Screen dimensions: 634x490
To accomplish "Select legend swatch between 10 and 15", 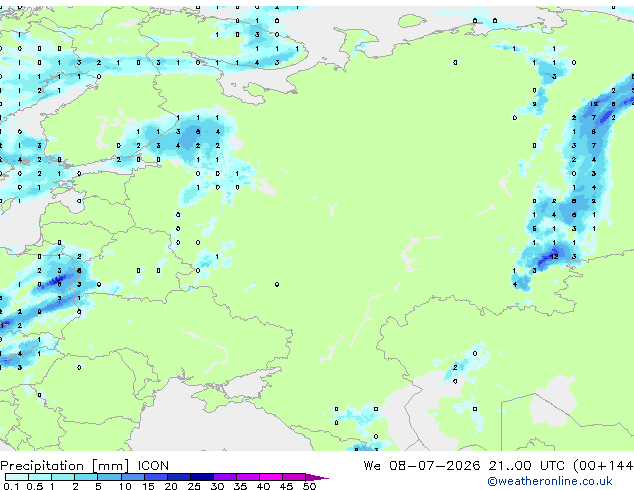I will [x=133, y=477].
